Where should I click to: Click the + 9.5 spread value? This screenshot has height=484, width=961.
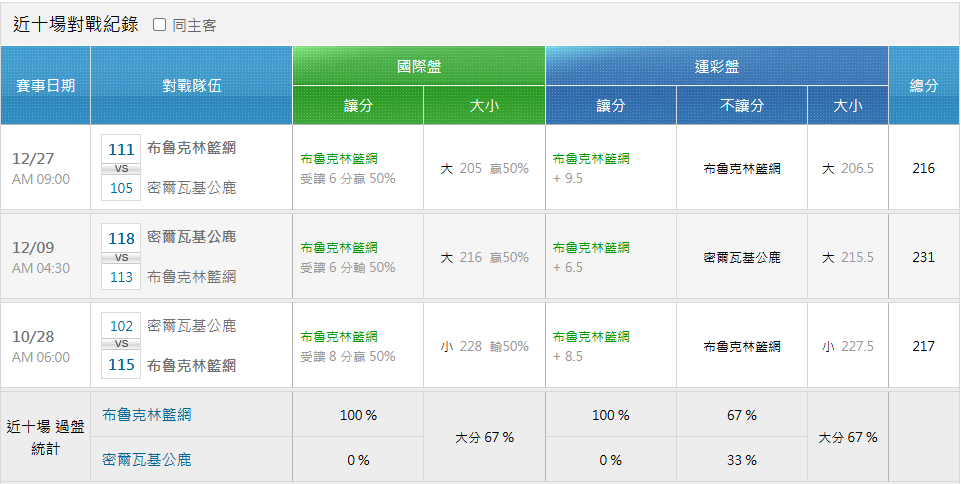tap(568, 178)
